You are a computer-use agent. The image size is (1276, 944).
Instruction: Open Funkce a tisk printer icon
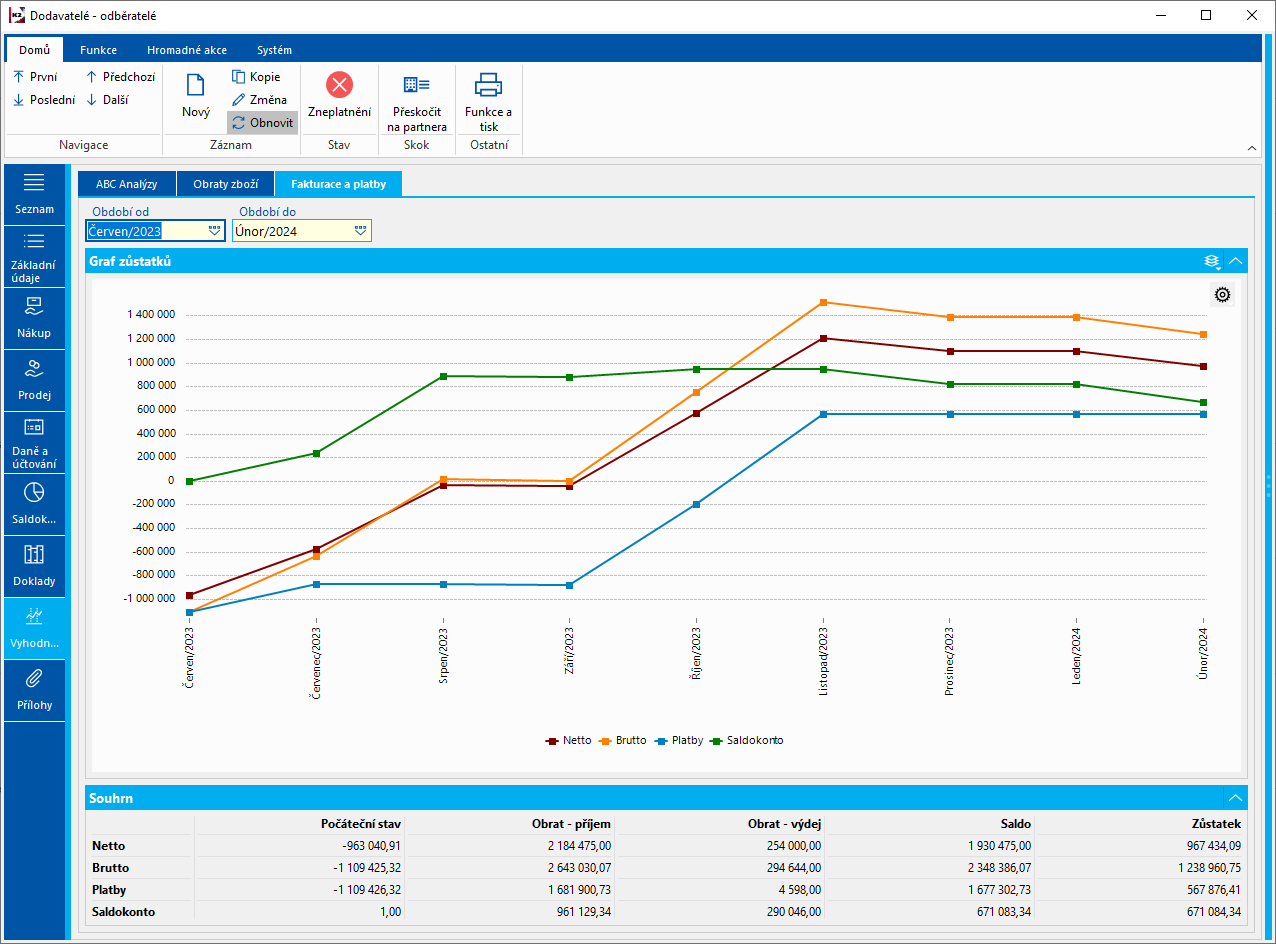tap(488, 86)
